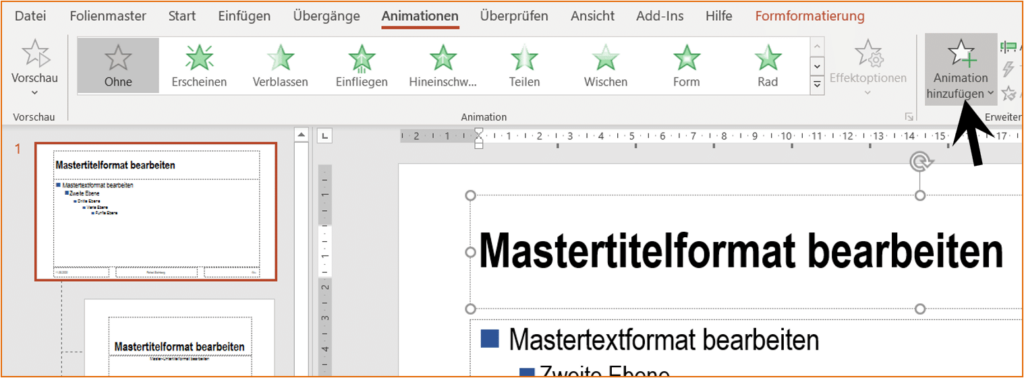1024x378 pixels.
Task: Open the Hilfe tab
Action: (x=718, y=16)
